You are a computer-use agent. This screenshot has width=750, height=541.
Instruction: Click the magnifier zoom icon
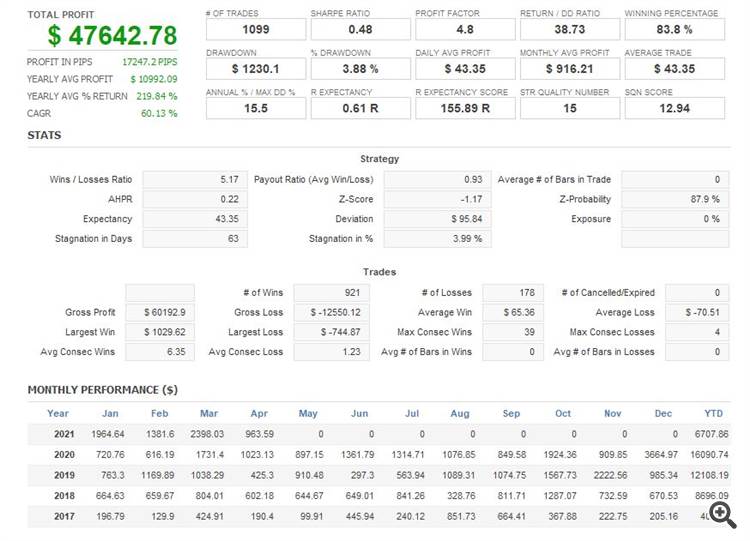point(723,515)
